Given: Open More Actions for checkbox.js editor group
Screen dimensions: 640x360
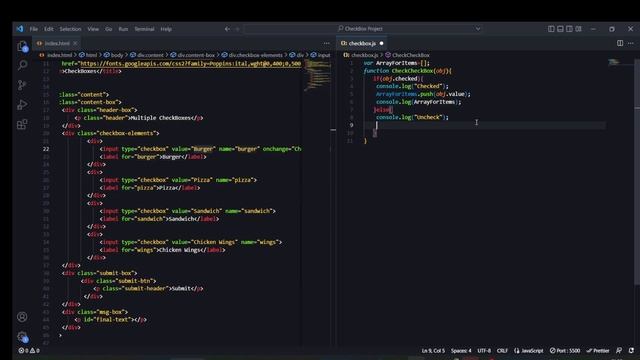Looking at the screenshot, I should (631, 43).
